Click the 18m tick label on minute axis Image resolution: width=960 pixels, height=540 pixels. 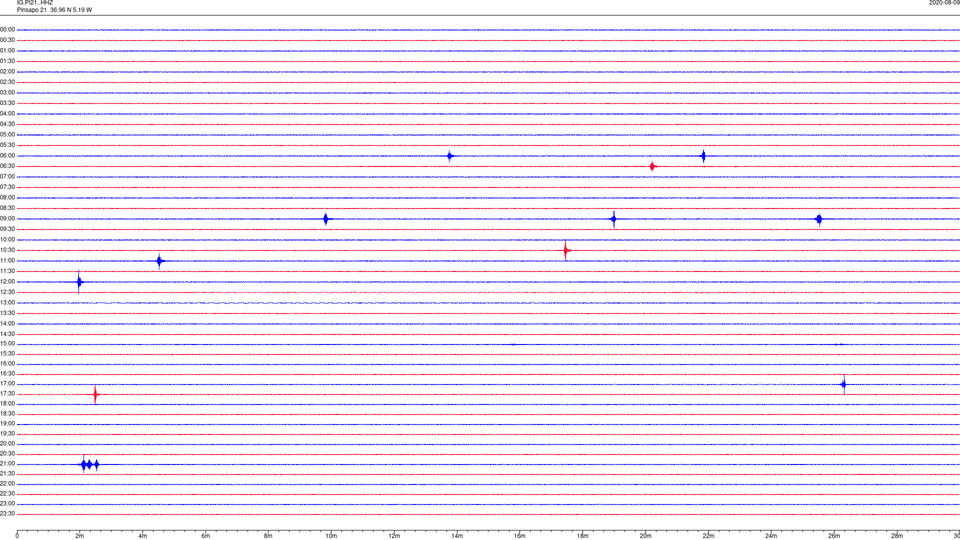coord(582,536)
